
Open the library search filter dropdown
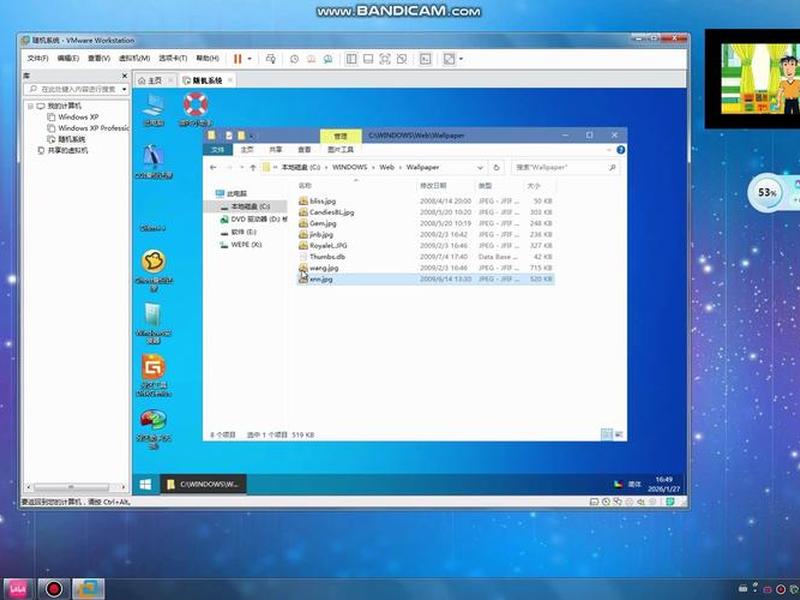click(x=124, y=89)
